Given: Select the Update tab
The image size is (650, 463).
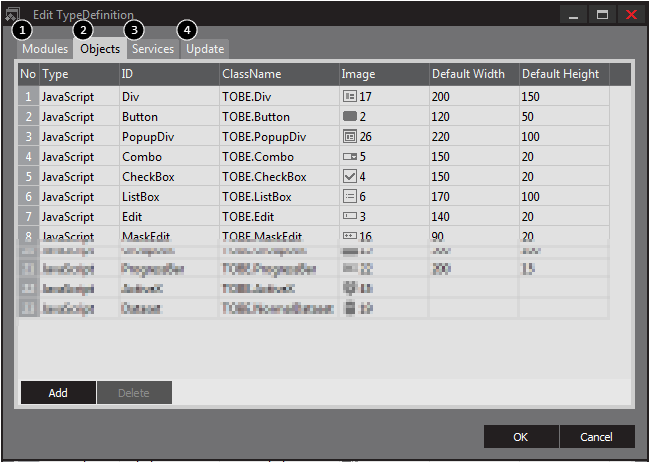Looking at the screenshot, I should [204, 49].
